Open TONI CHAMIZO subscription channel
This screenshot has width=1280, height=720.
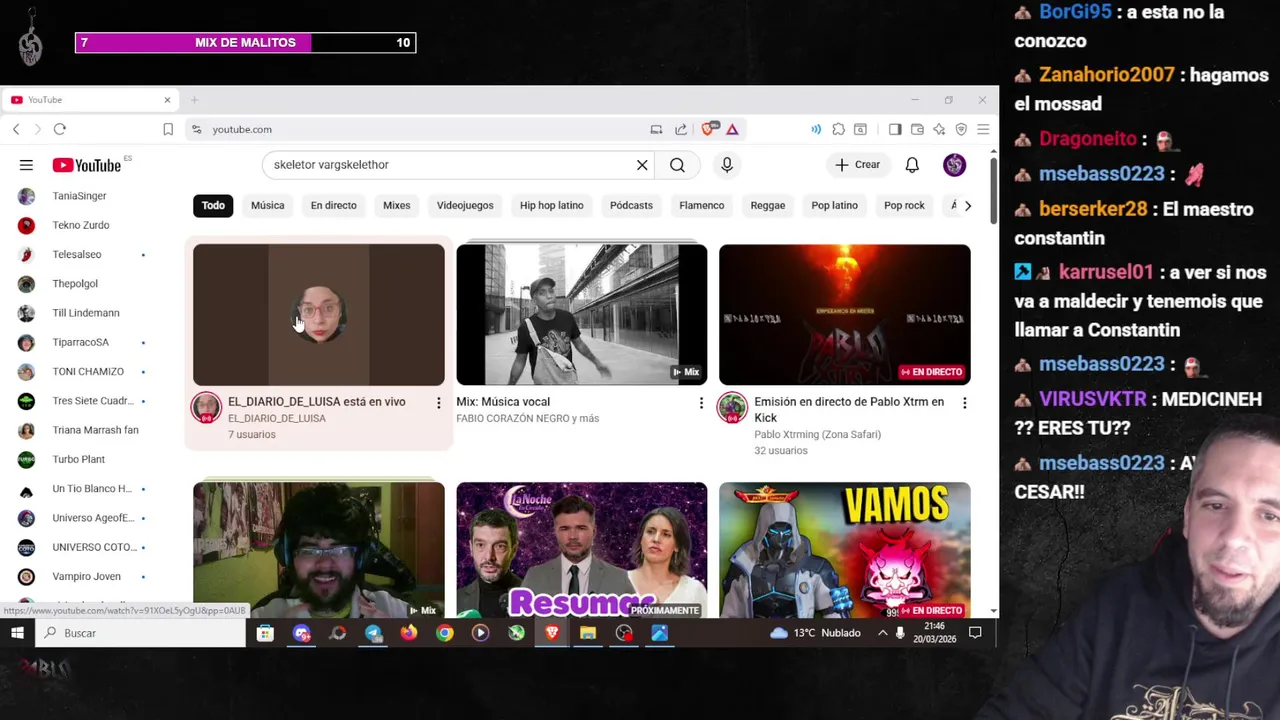88,371
